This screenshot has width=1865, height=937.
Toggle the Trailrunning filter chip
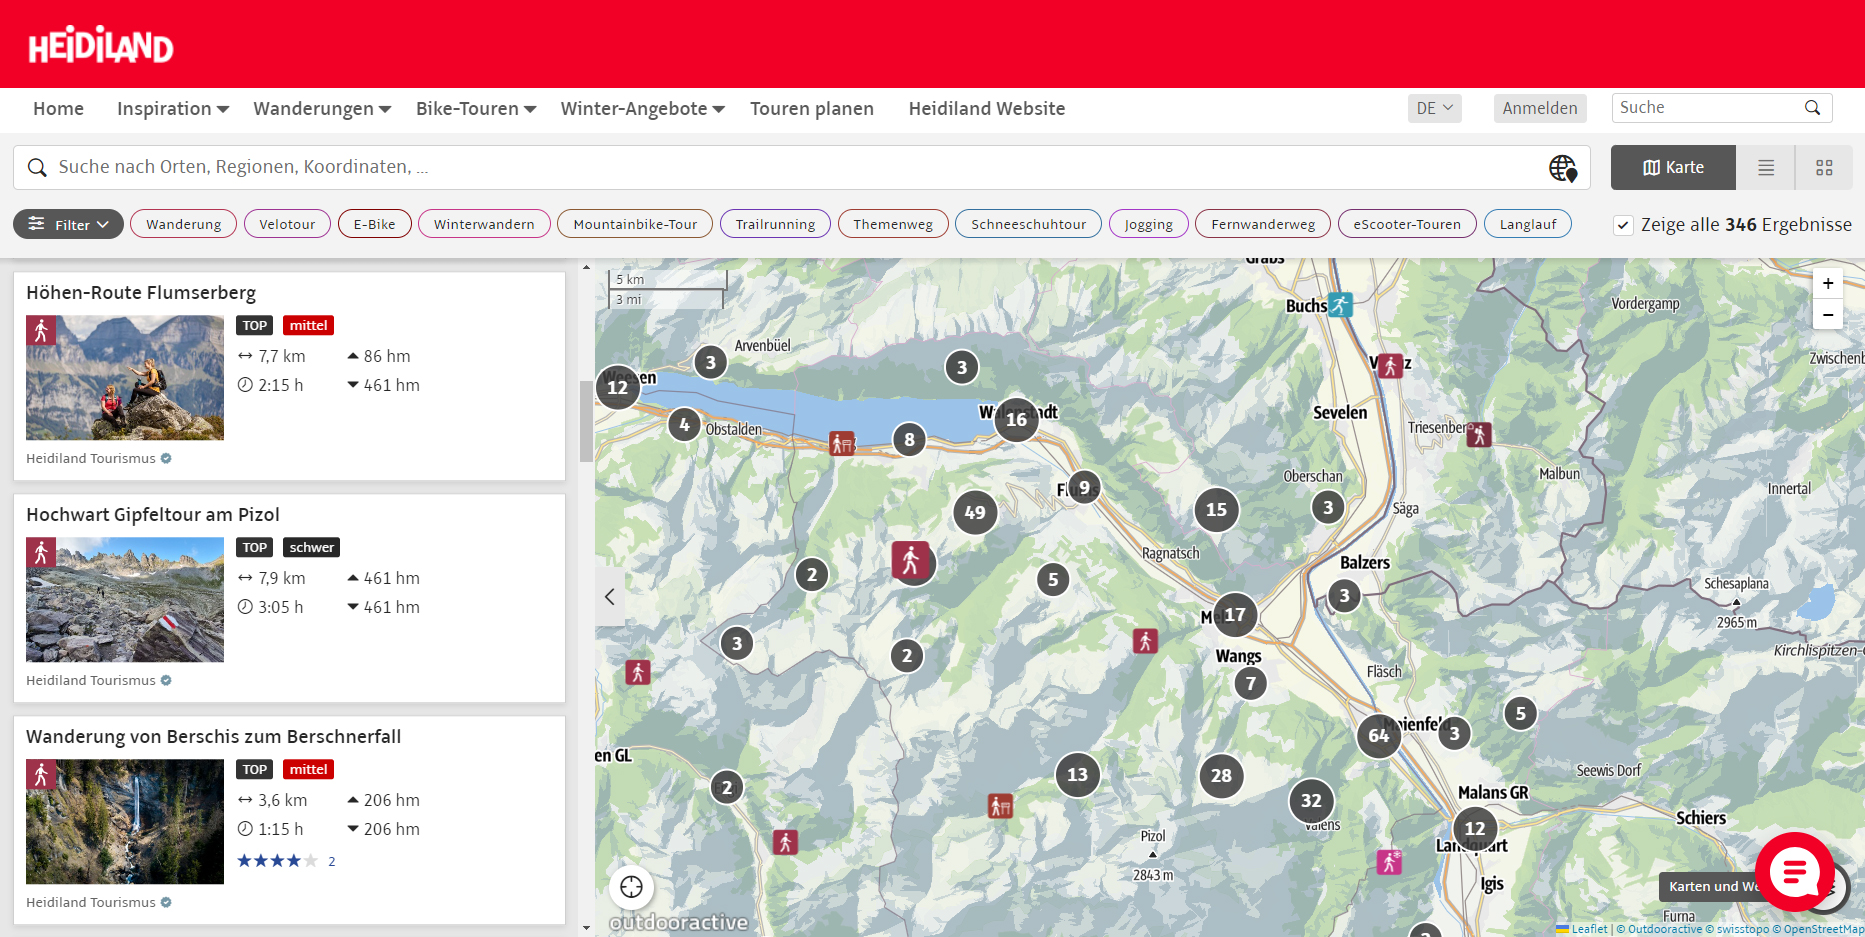click(x=775, y=225)
